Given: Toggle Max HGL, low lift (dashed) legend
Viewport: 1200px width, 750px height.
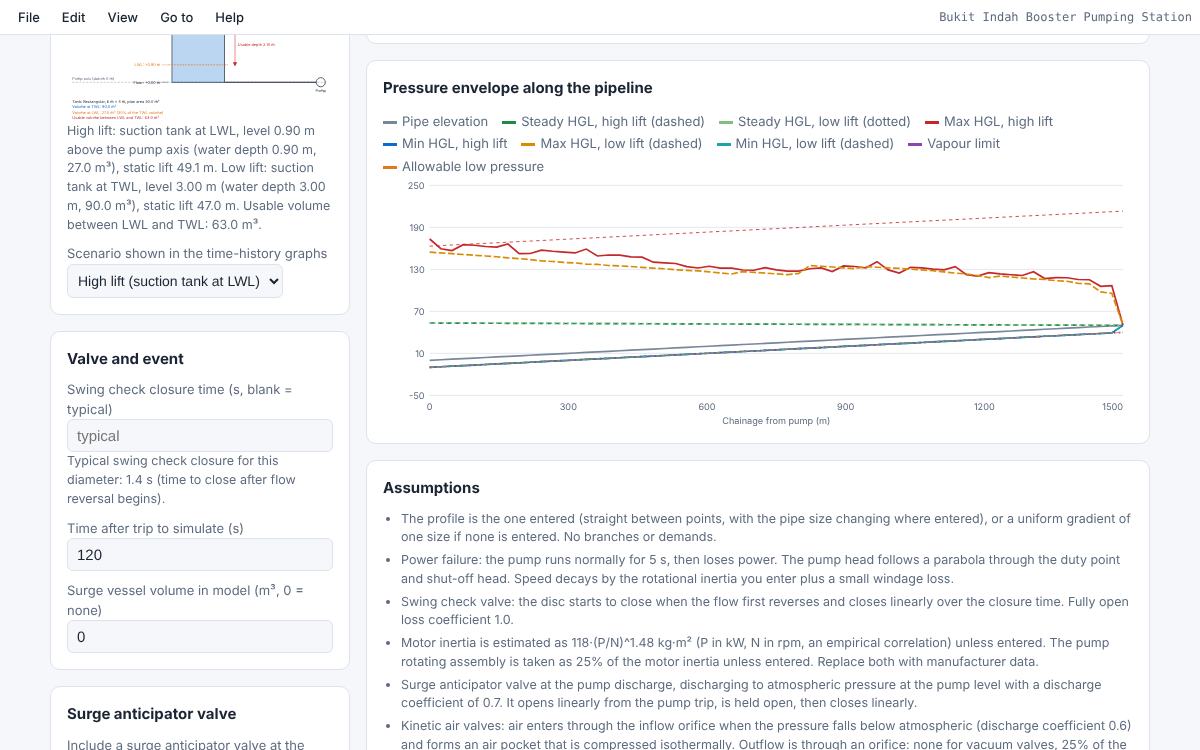Looking at the screenshot, I should [x=611, y=143].
